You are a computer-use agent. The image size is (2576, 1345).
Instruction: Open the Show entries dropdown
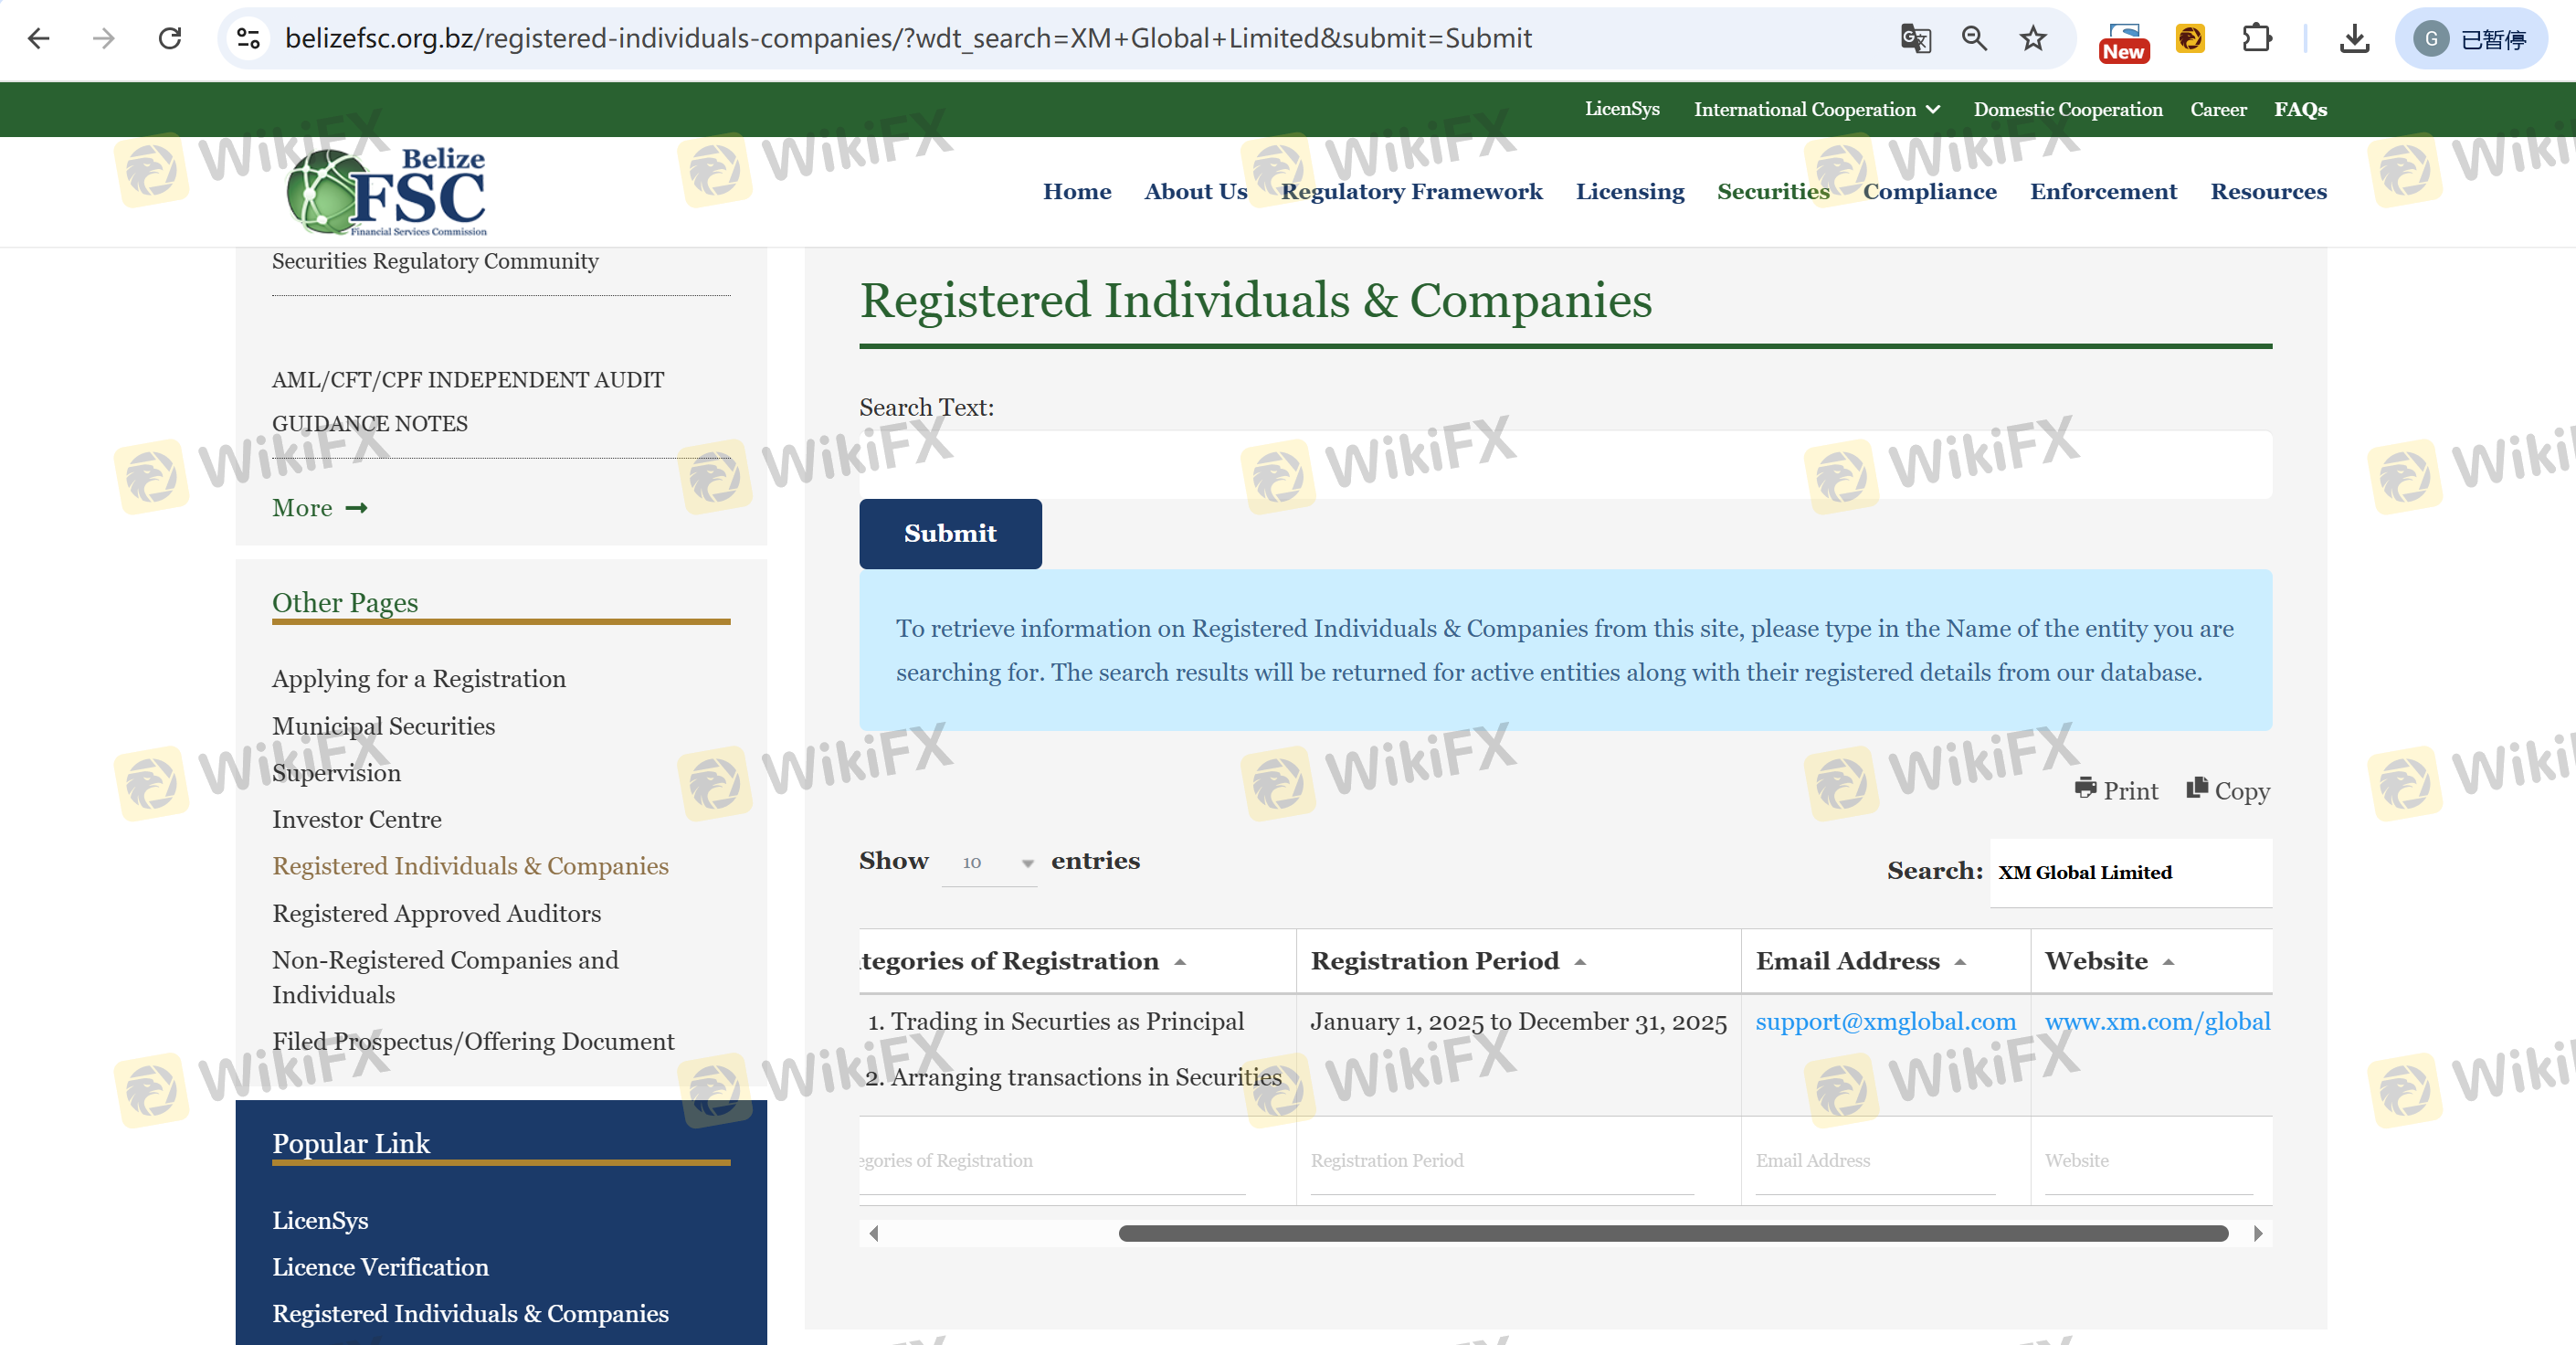coord(989,862)
